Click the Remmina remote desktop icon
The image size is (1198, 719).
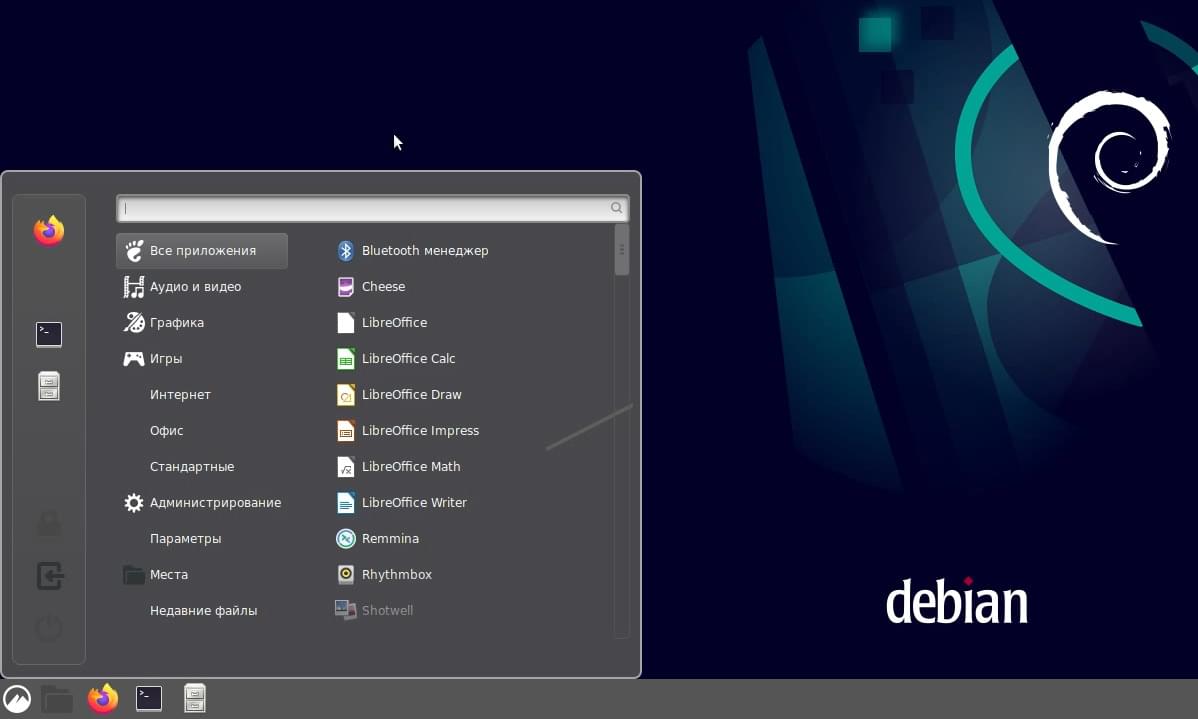click(345, 539)
